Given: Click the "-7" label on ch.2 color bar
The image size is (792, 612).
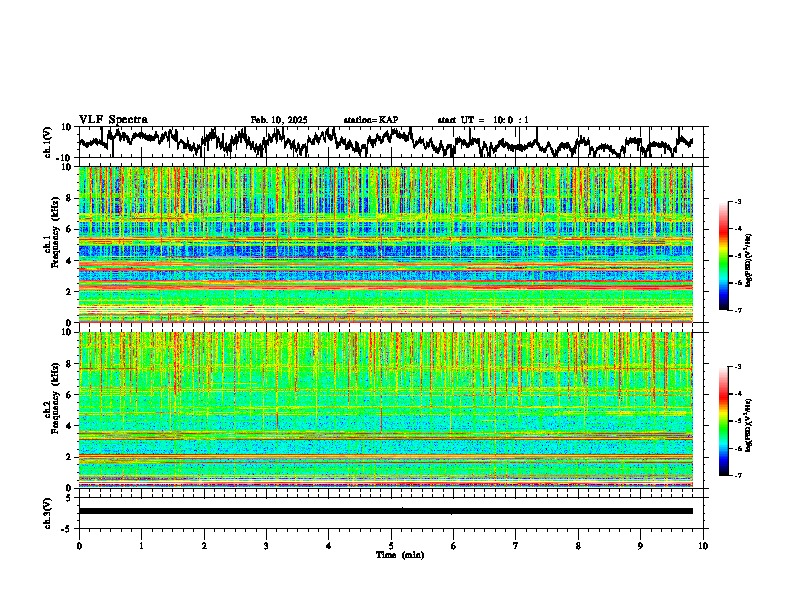Looking at the screenshot, I should (x=737, y=475).
